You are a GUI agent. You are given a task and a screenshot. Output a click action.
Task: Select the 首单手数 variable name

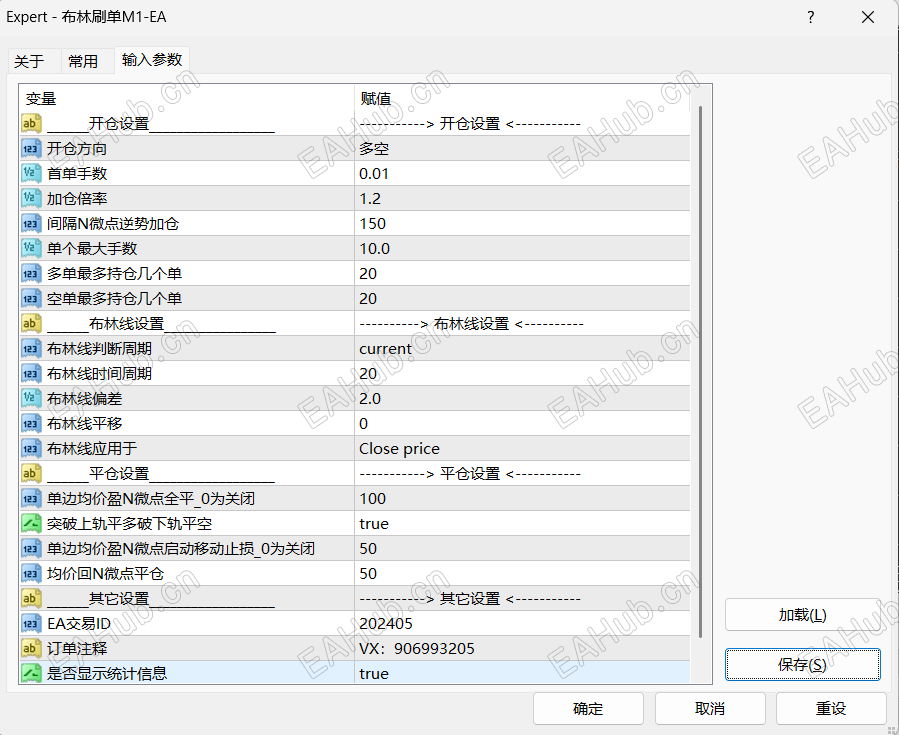[77, 173]
